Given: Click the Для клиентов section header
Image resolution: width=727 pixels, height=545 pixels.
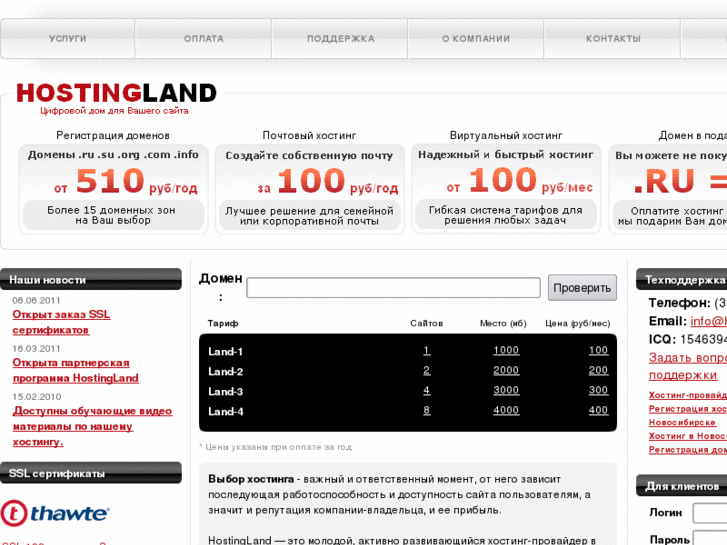Looking at the screenshot, I should pyautogui.click(x=682, y=486).
